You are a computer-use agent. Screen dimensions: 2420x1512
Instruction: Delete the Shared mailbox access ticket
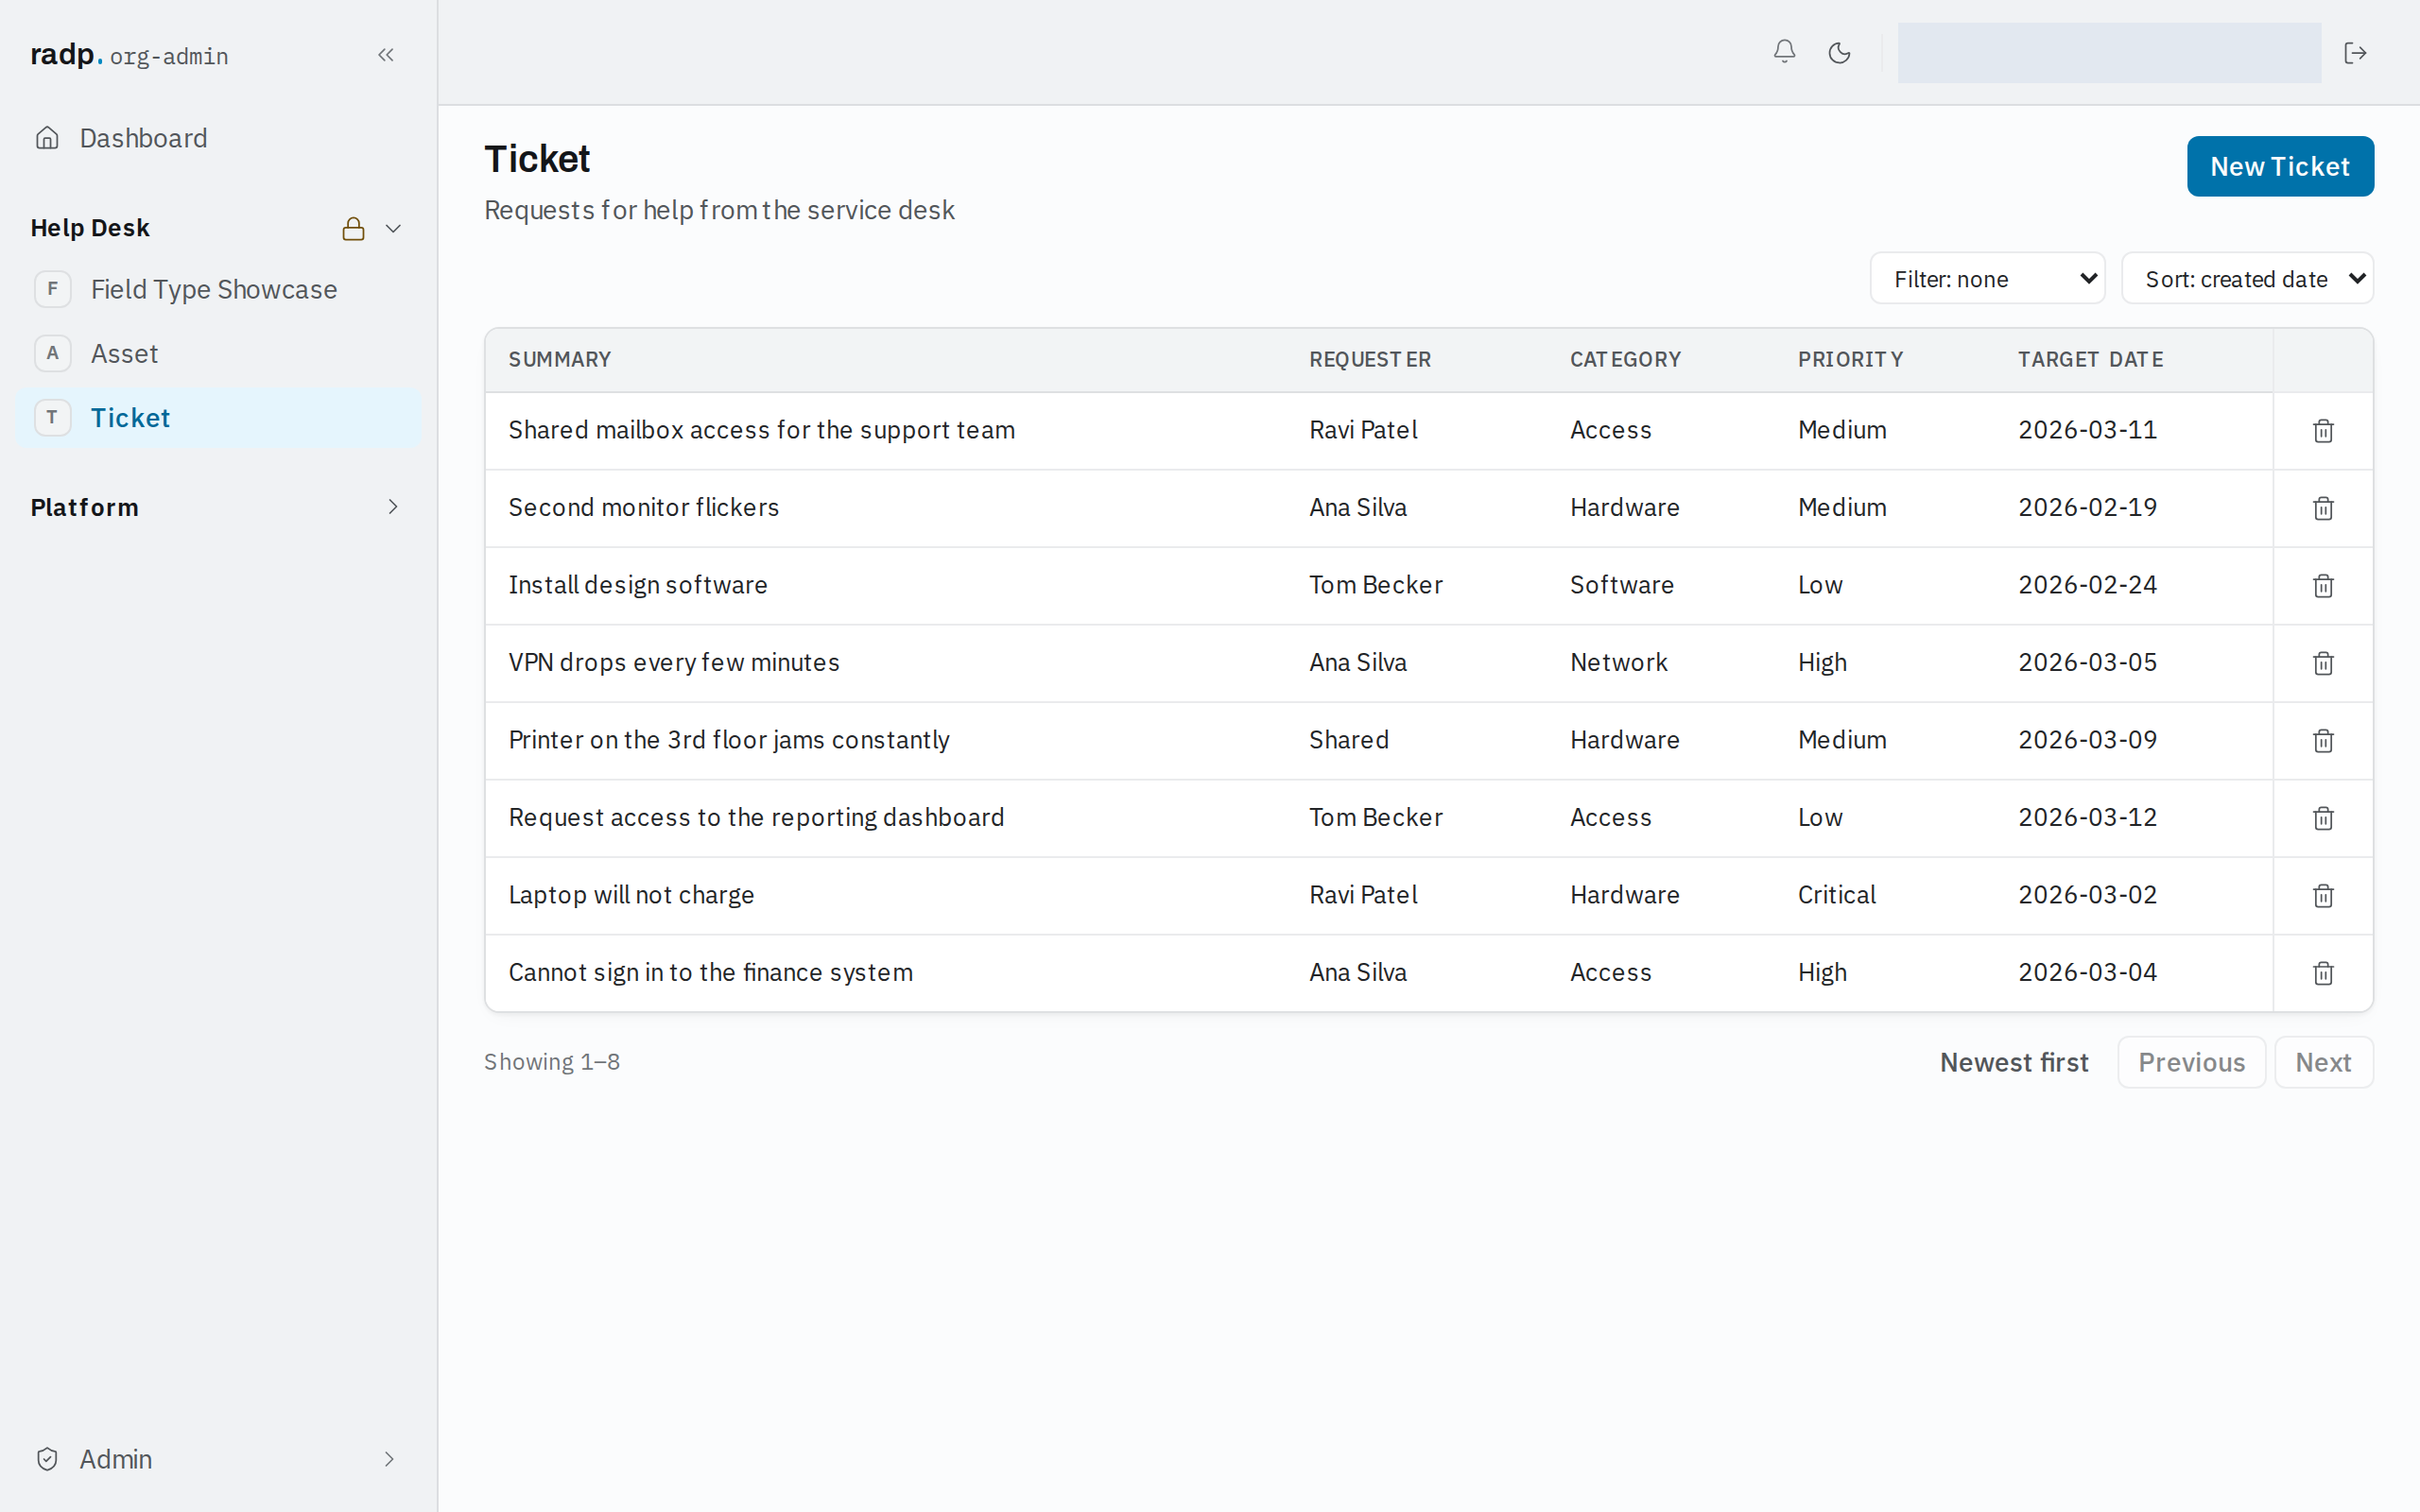pos(2323,431)
